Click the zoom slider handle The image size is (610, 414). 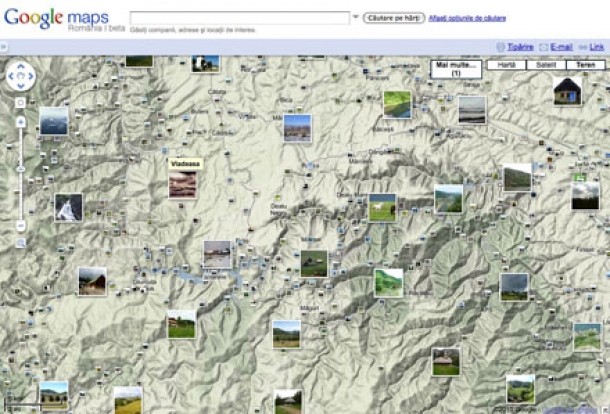[x=21, y=168]
